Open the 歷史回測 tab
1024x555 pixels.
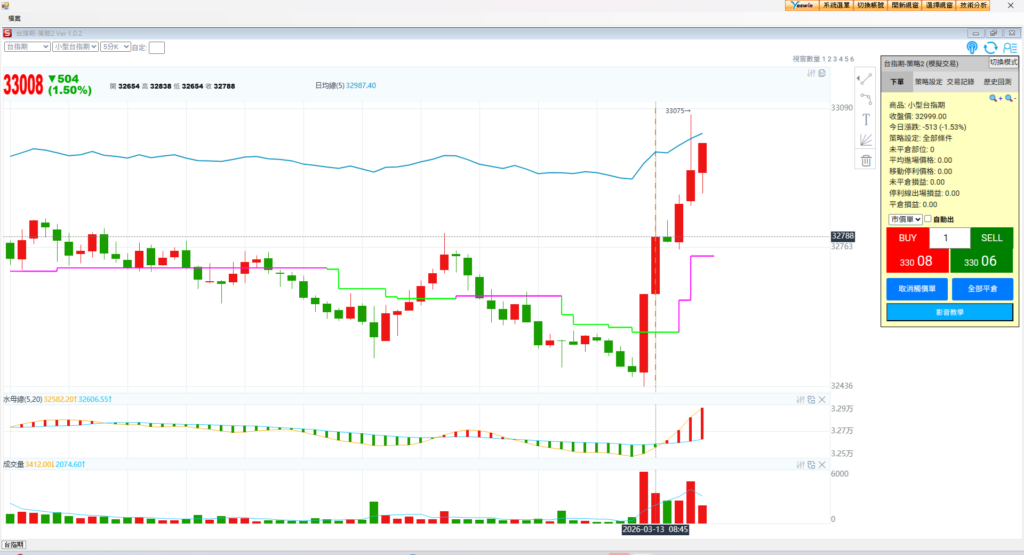pyautogui.click(x=997, y=82)
